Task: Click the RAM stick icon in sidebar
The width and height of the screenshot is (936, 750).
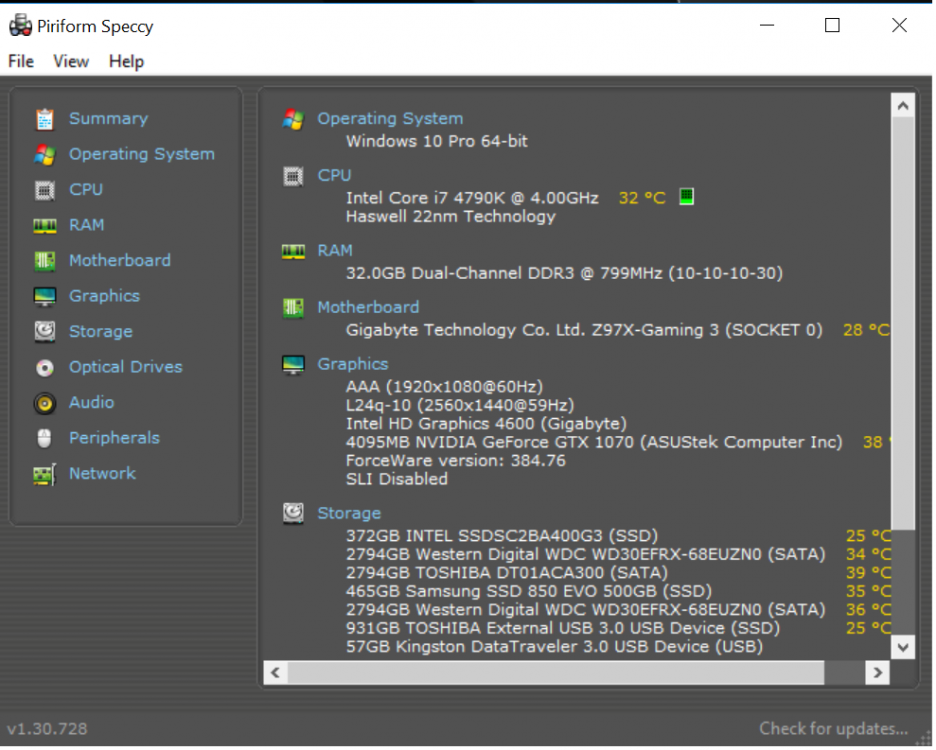Action: point(45,226)
